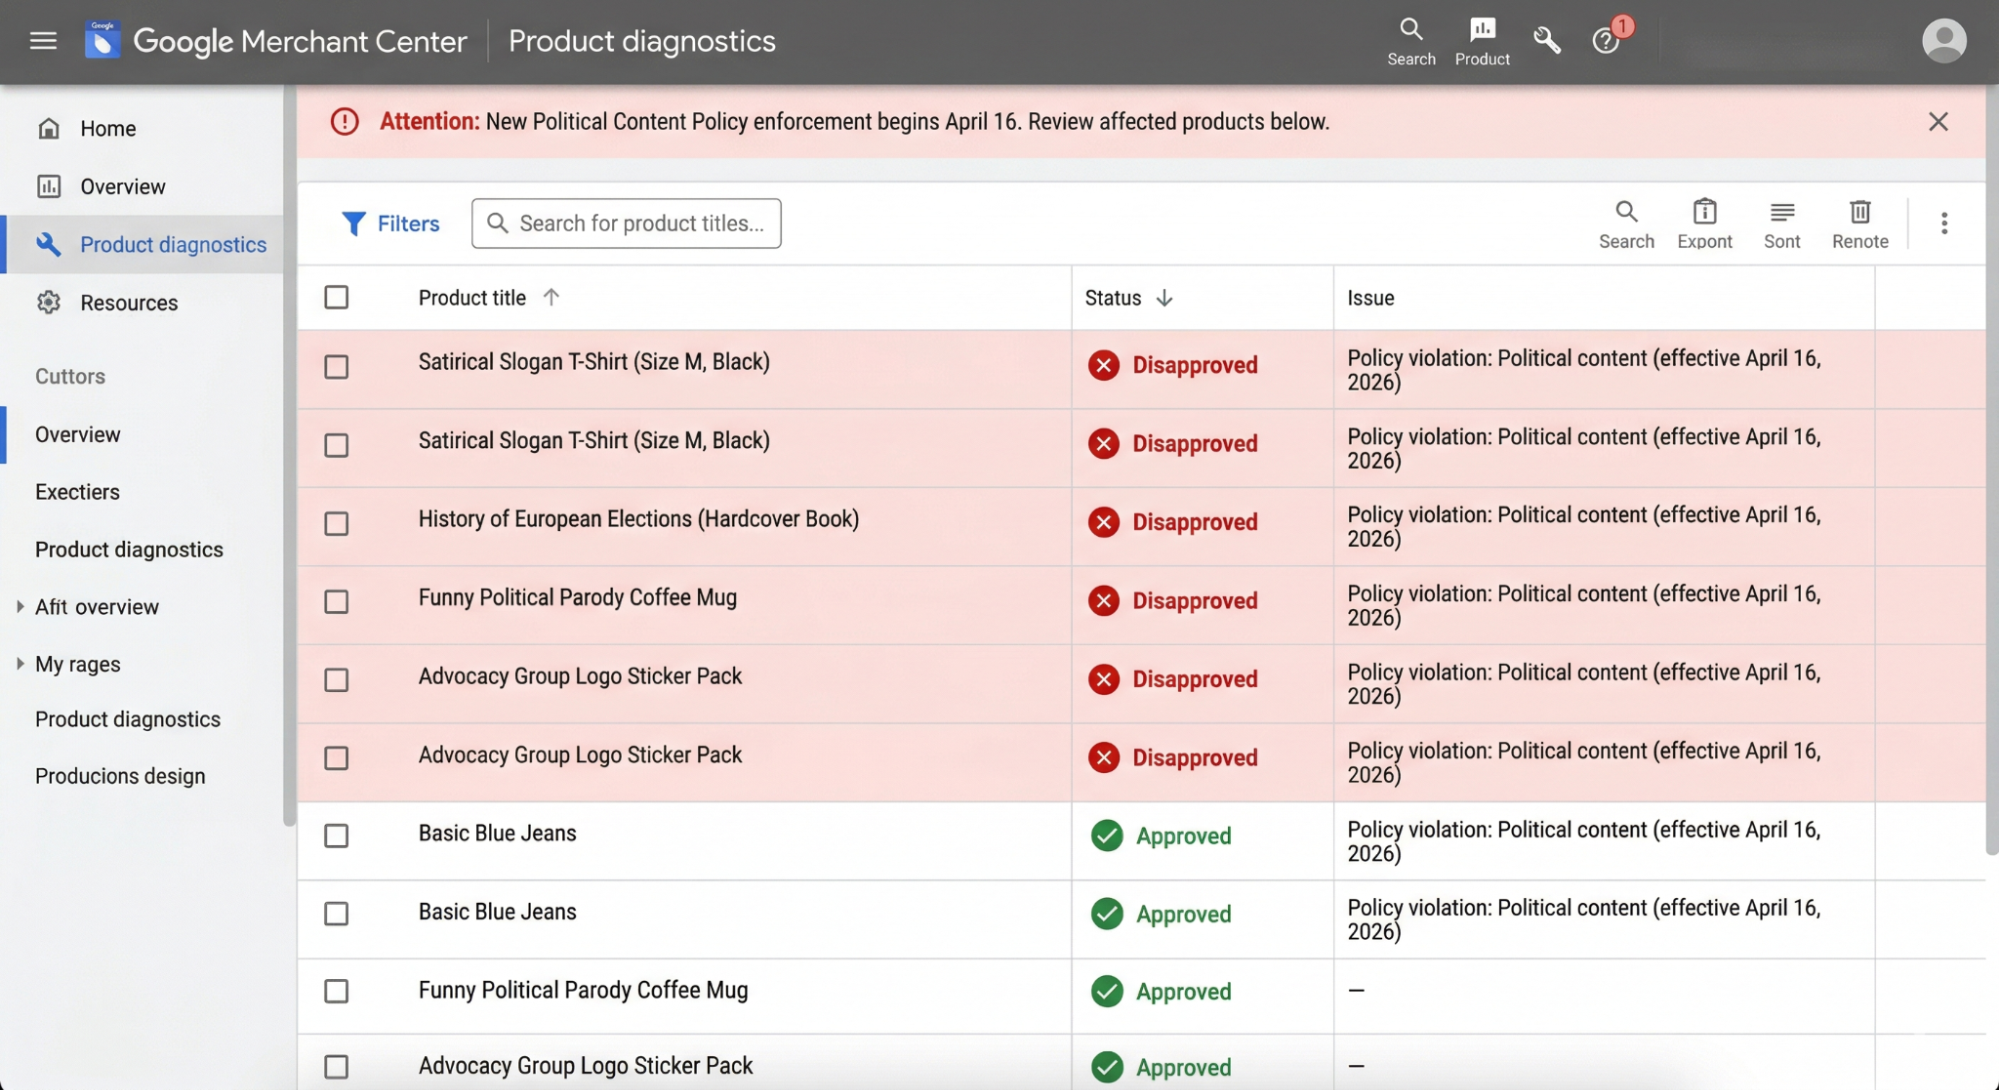Click the Export toolbar icon
Image resolution: width=1999 pixels, height=1091 pixels.
pyautogui.click(x=1704, y=223)
